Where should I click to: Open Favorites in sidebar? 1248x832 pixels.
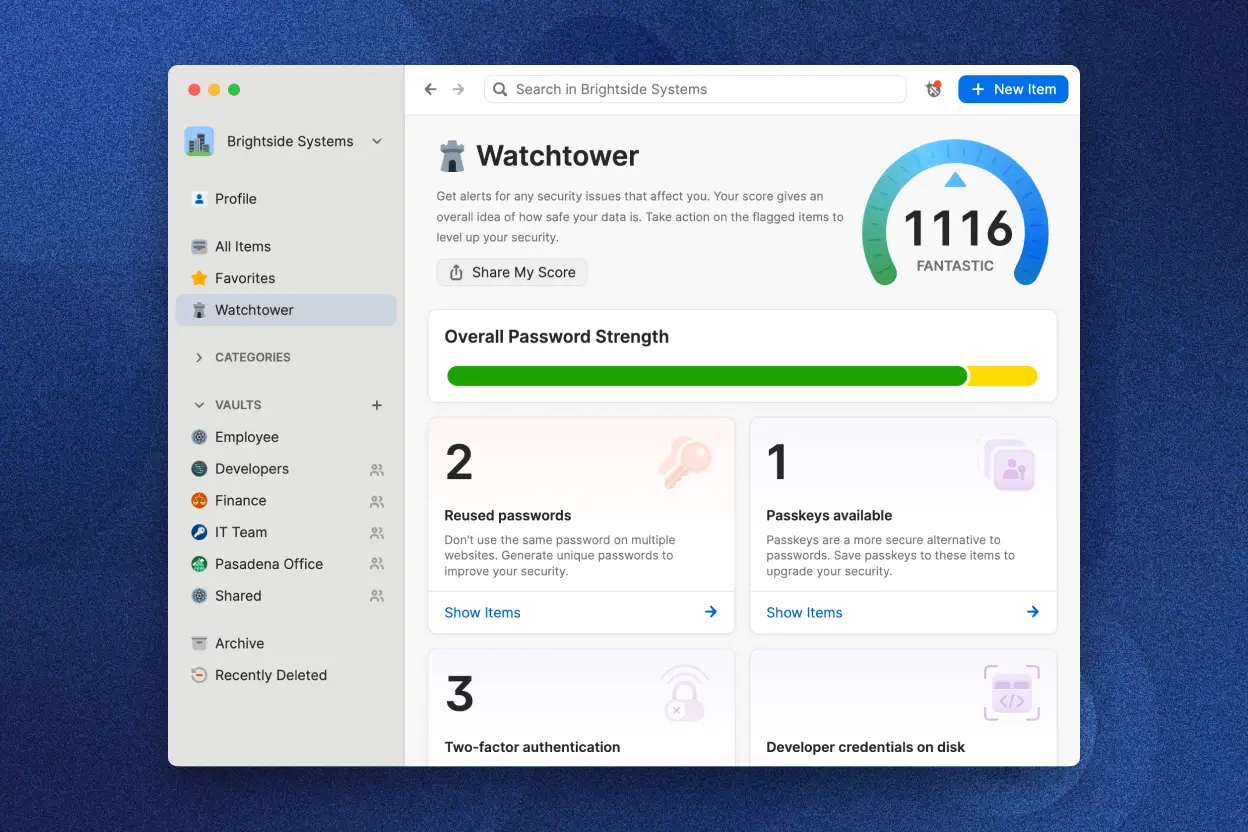[x=286, y=278]
